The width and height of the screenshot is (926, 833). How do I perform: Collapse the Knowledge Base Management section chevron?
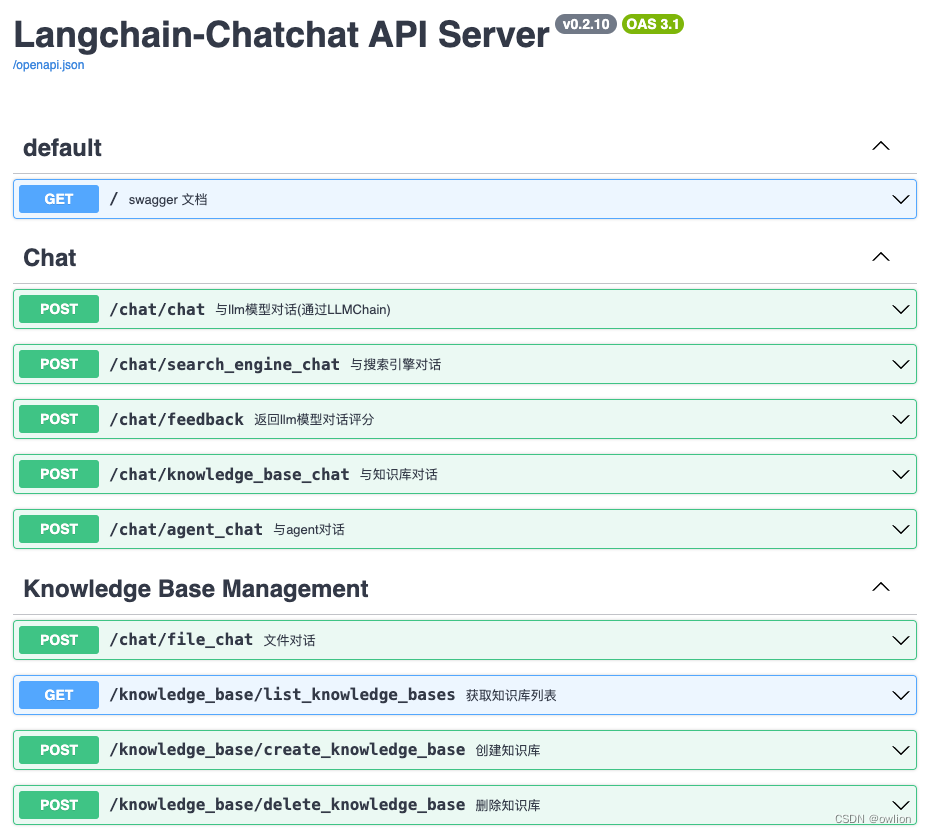(x=881, y=586)
